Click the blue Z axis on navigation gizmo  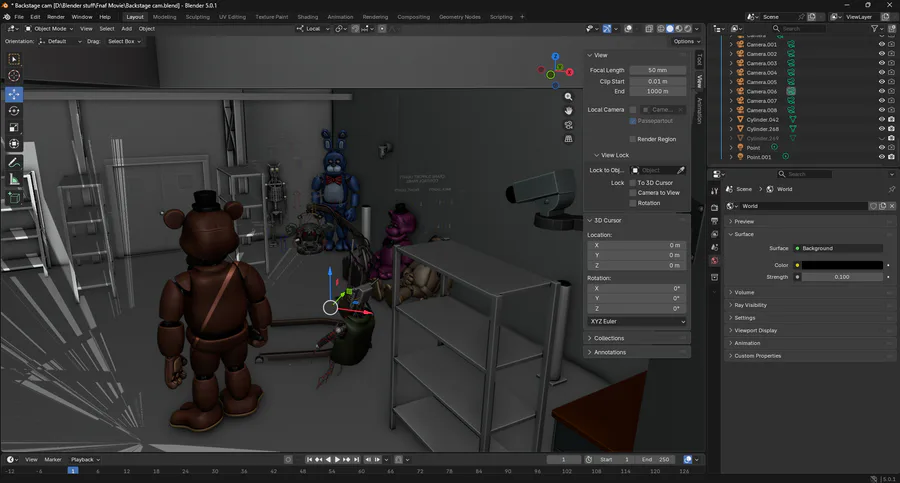tap(555, 56)
